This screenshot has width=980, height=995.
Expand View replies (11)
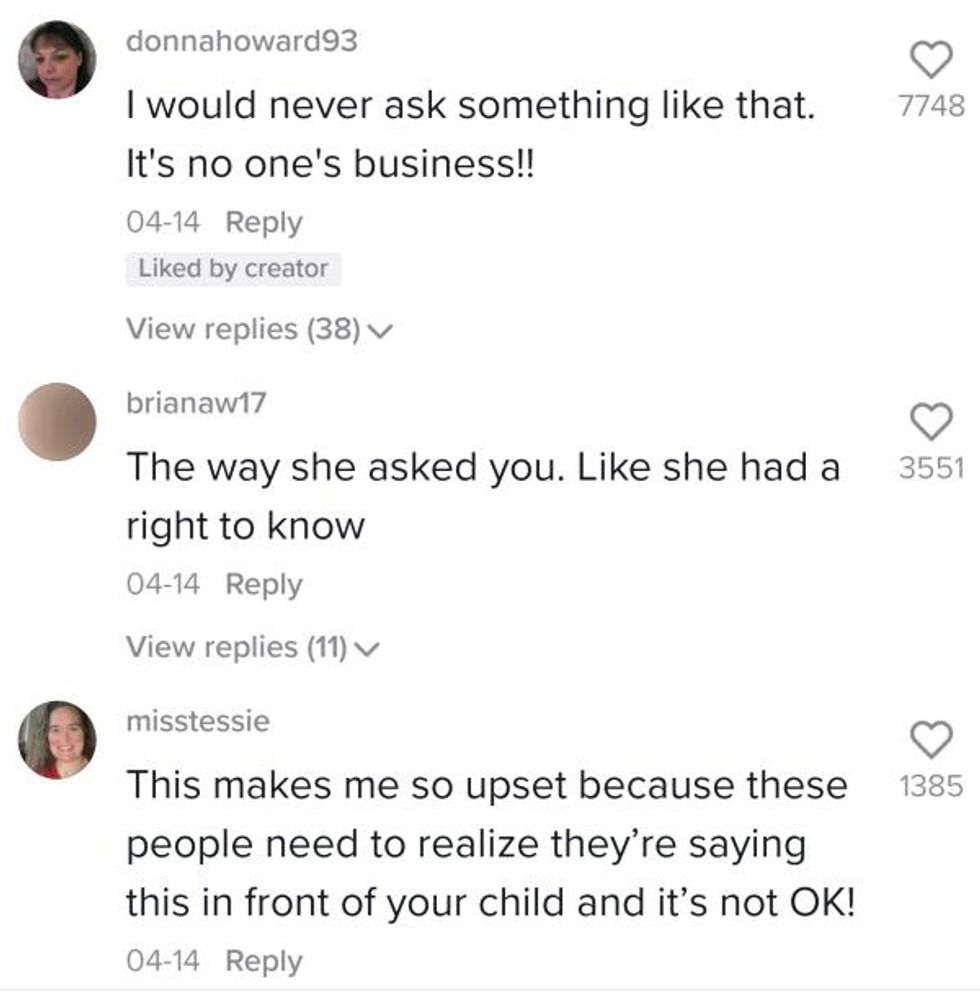pyautogui.click(x=252, y=648)
